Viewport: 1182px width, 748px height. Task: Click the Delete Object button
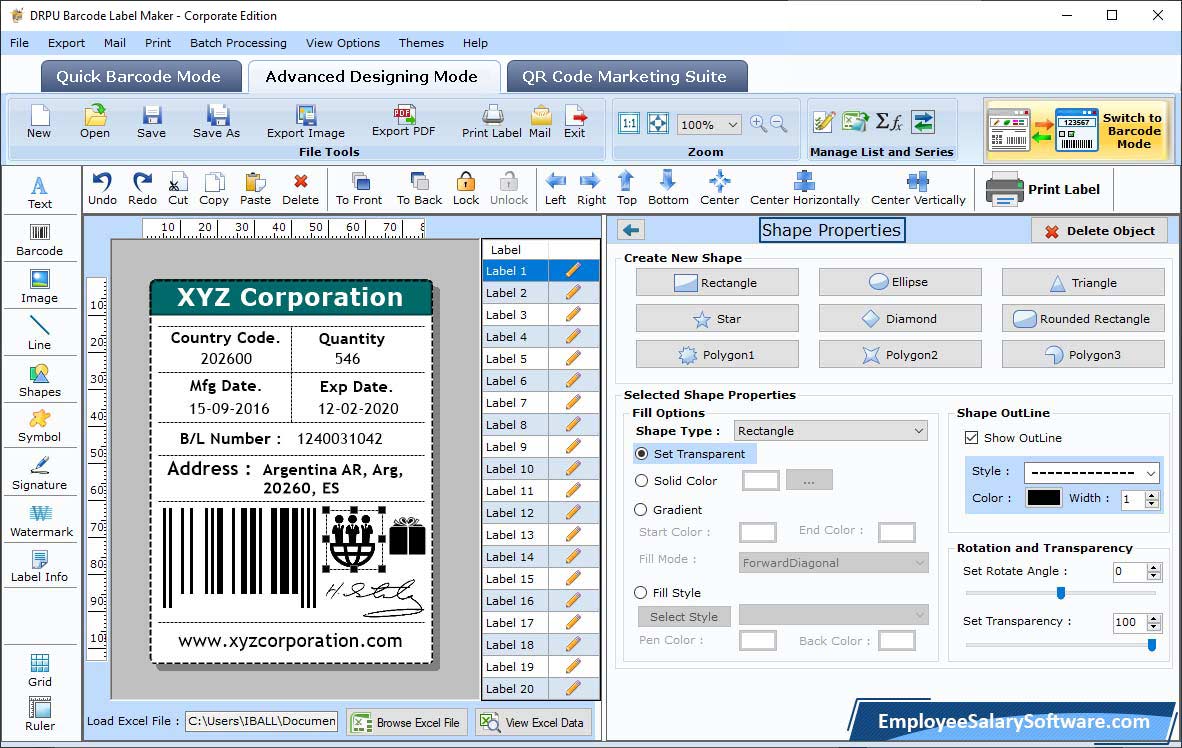[x=1099, y=231]
